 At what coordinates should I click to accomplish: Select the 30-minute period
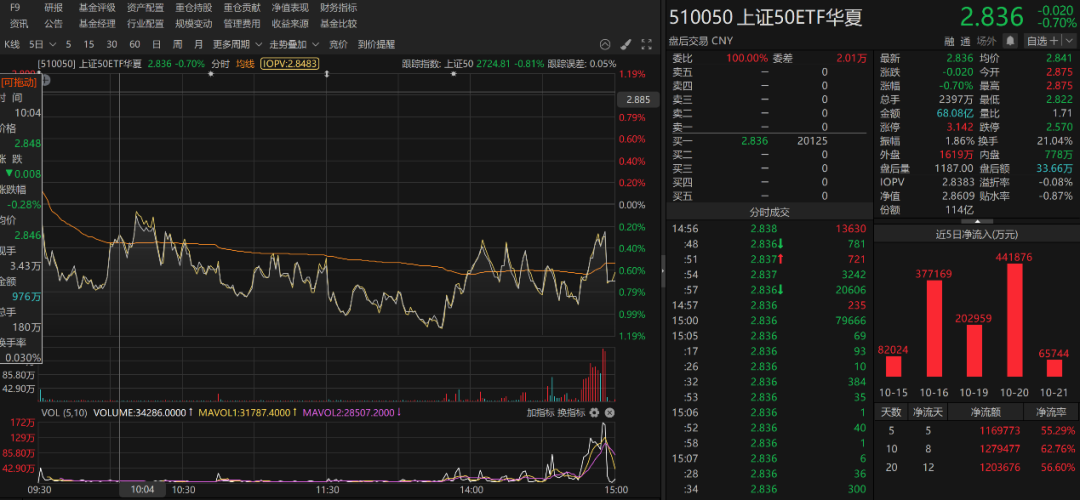(x=112, y=44)
